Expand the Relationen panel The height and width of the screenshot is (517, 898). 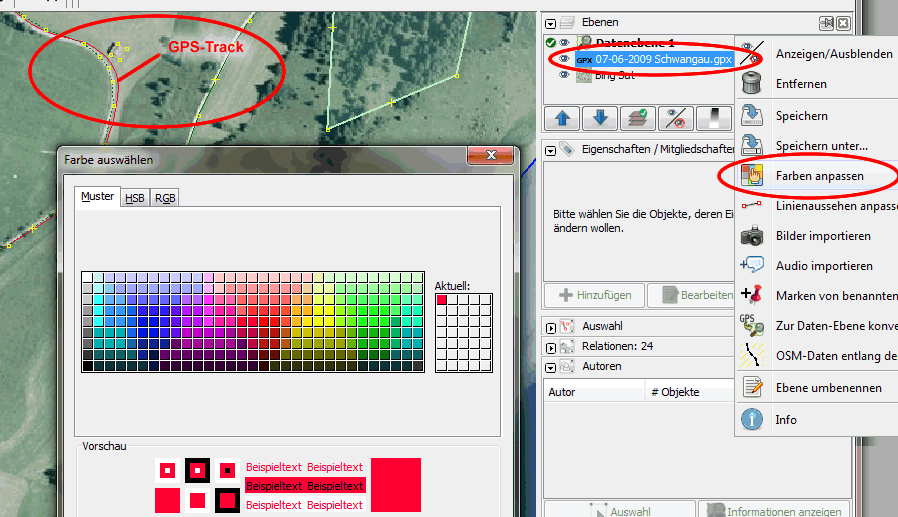552,346
